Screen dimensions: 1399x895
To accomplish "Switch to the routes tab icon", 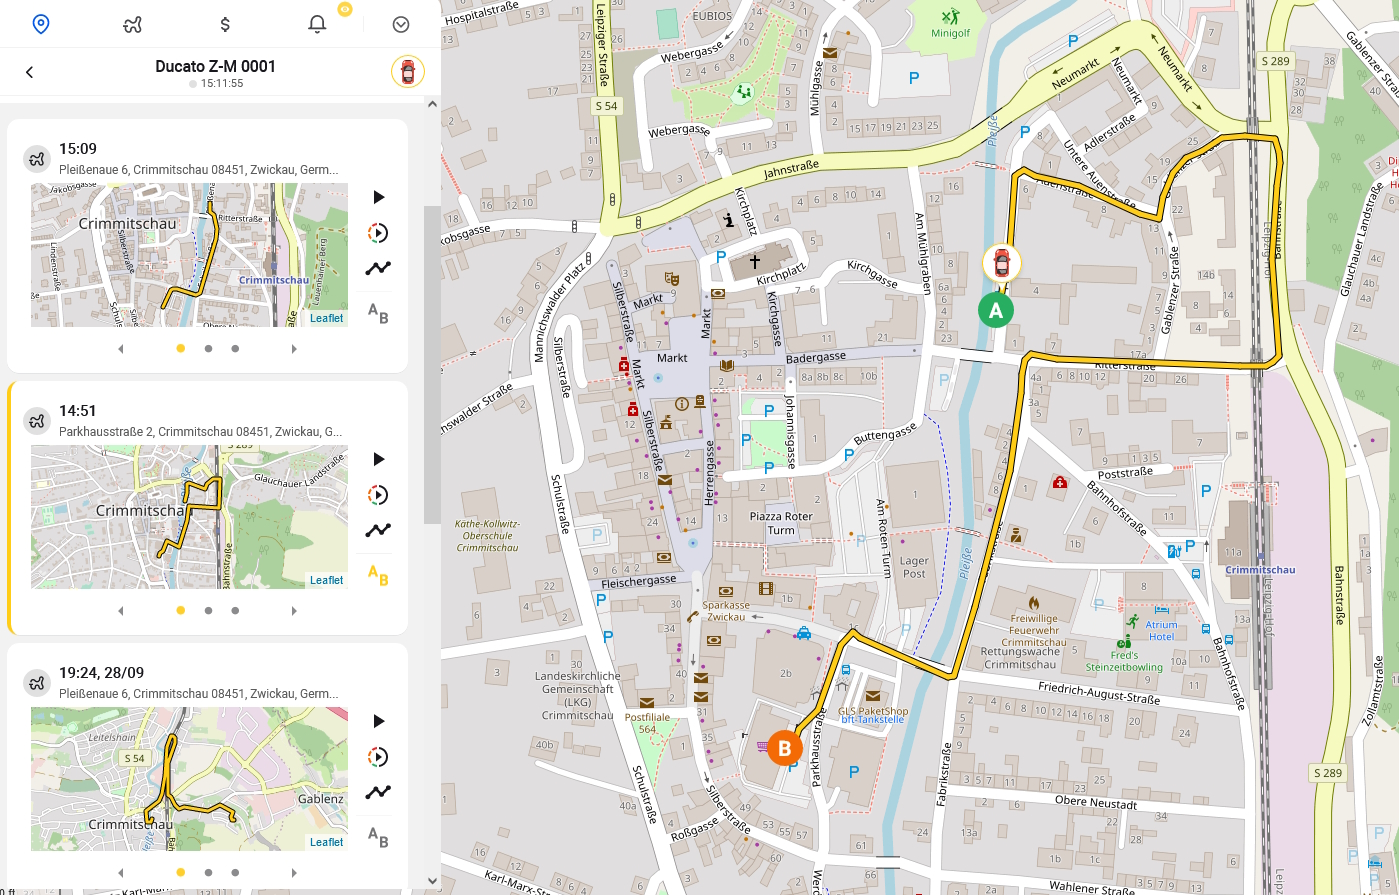I will (132, 24).
